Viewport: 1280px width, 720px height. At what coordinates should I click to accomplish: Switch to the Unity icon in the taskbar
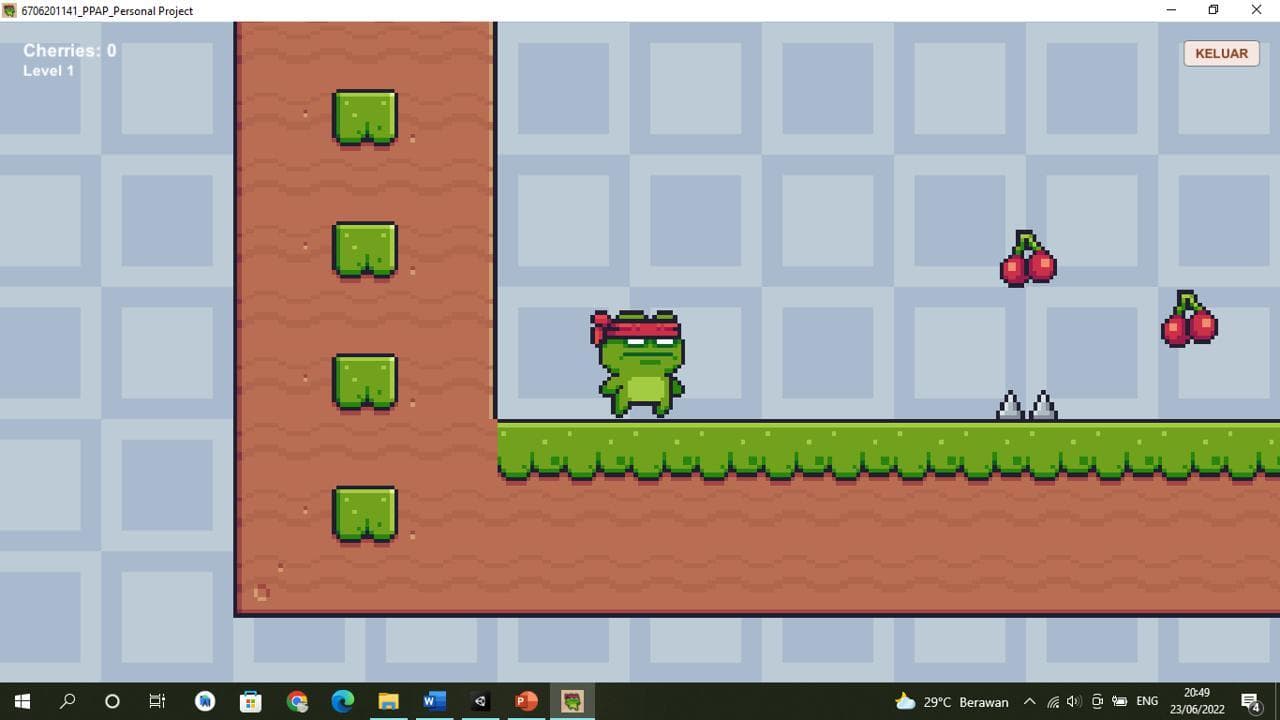[480, 701]
